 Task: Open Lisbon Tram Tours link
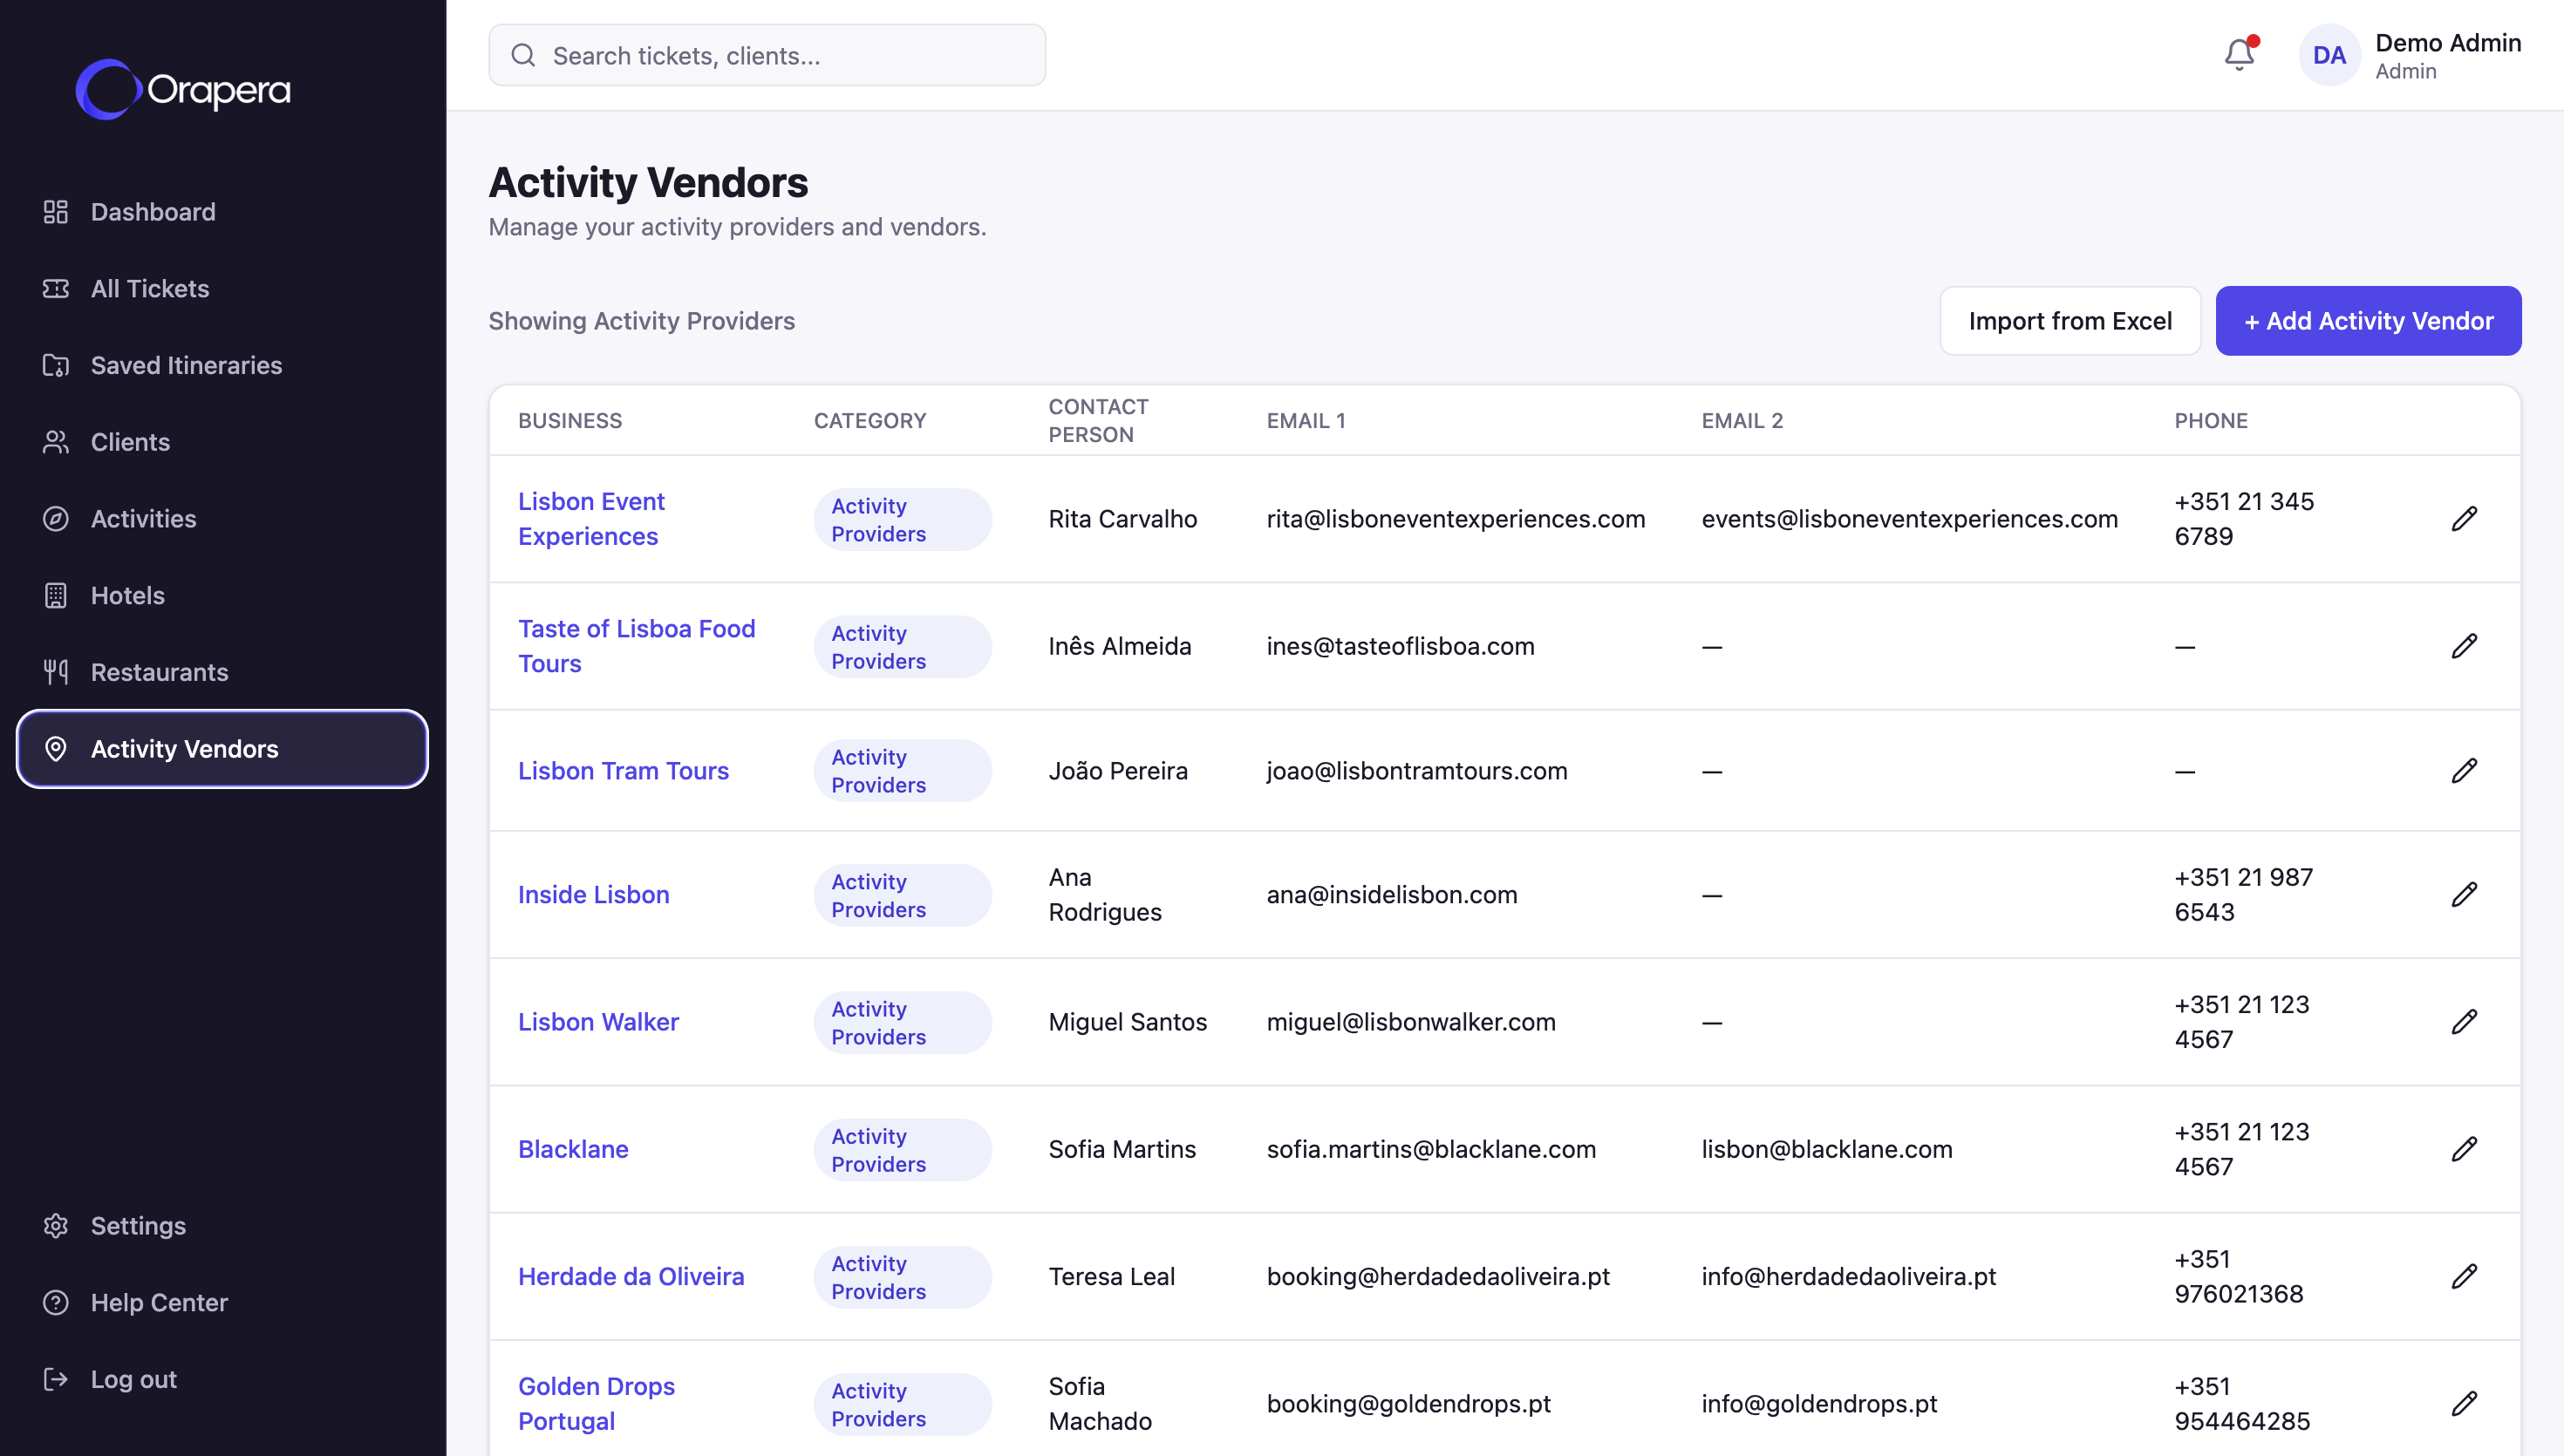point(623,771)
